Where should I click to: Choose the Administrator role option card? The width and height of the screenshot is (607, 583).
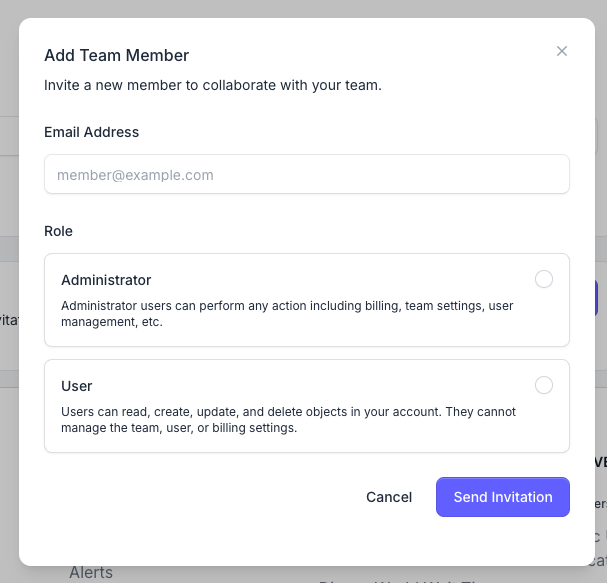click(x=306, y=300)
